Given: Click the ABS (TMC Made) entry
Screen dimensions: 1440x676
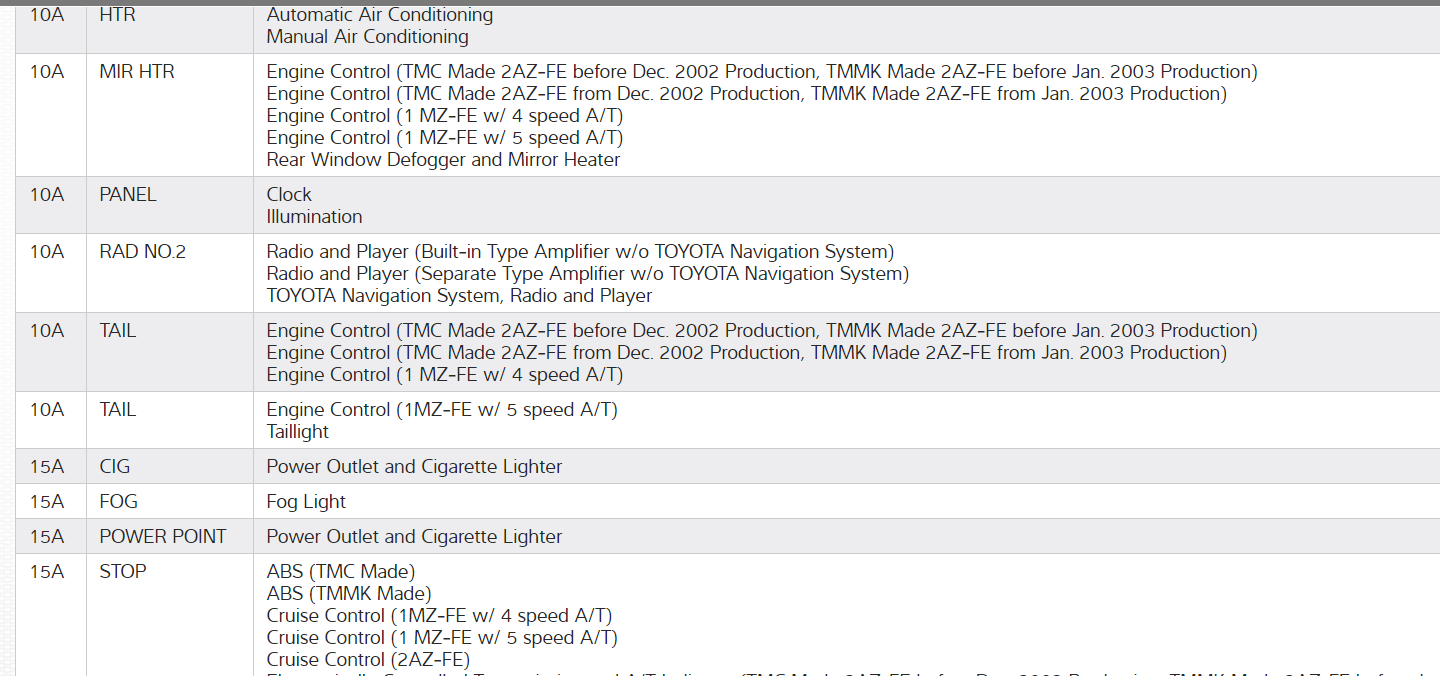Looking at the screenshot, I should [340, 572].
